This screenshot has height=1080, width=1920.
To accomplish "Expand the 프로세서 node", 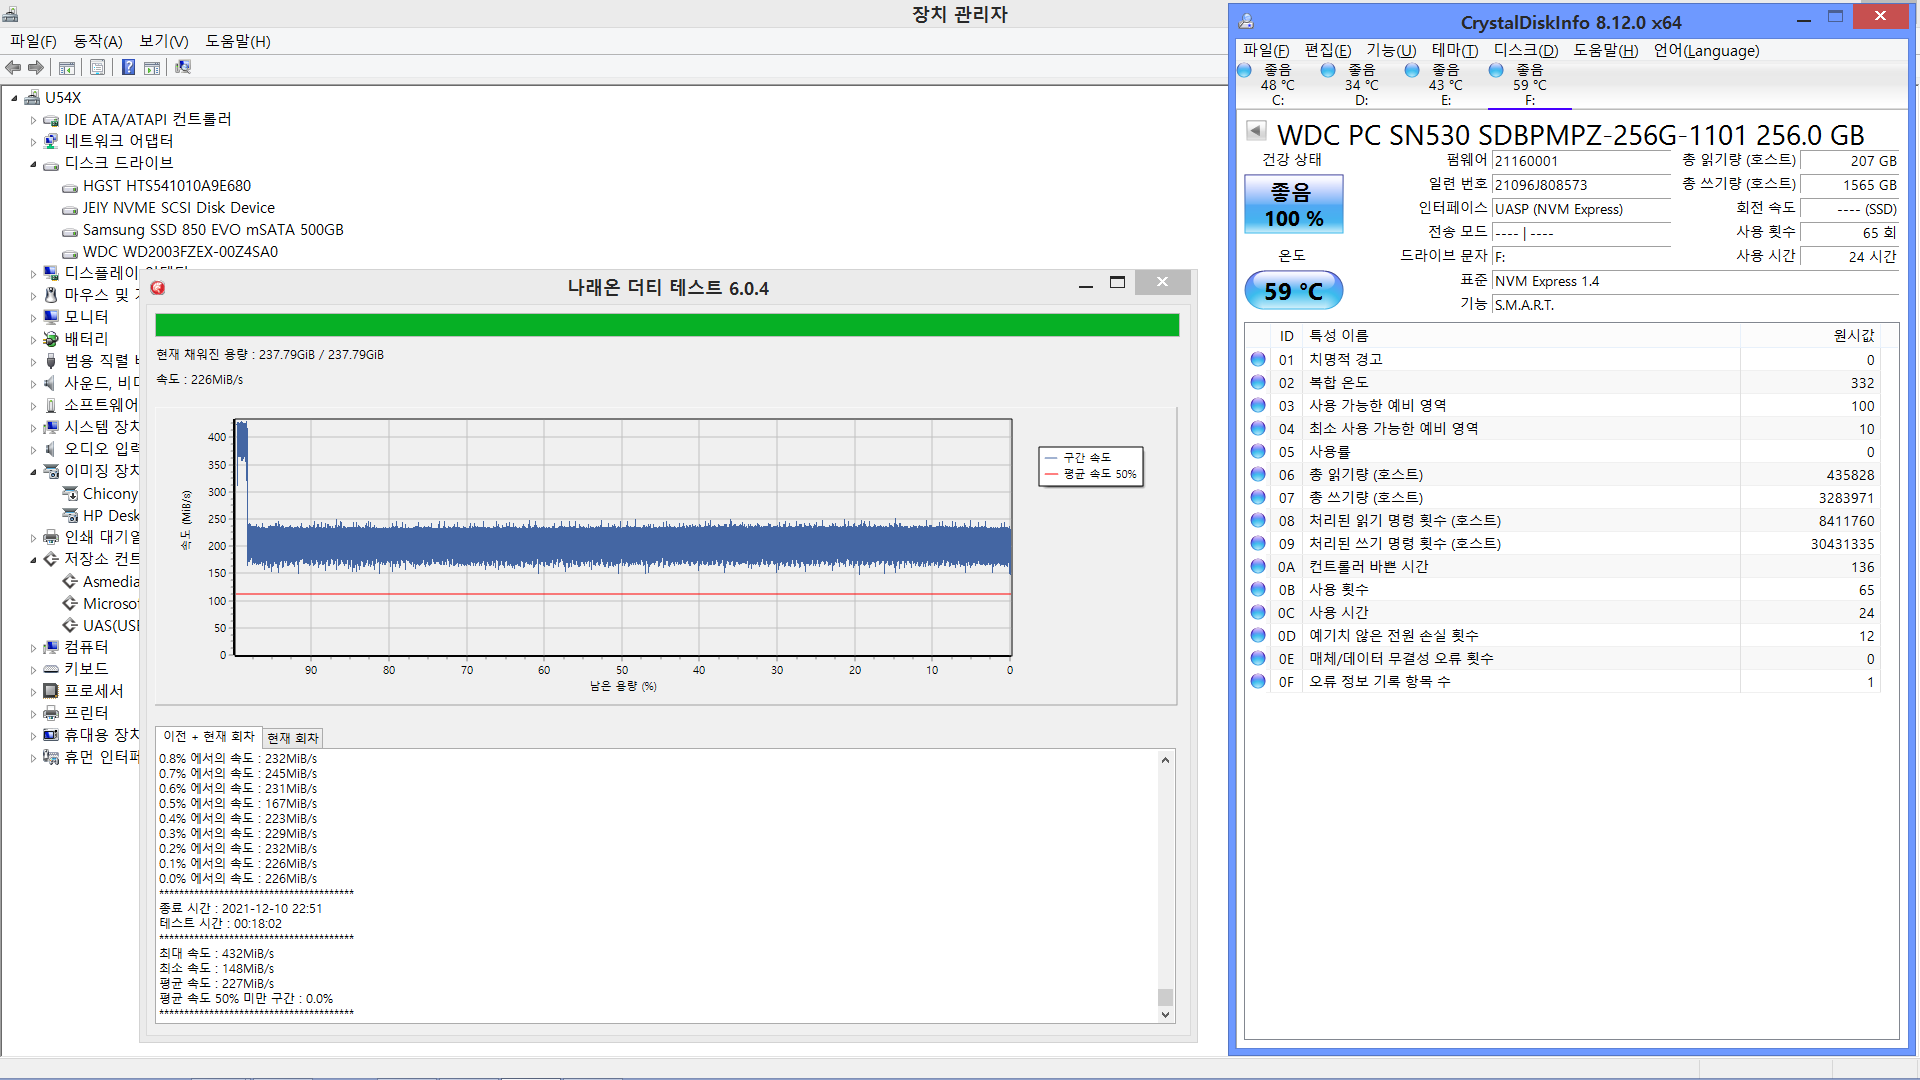I will tap(33, 692).
